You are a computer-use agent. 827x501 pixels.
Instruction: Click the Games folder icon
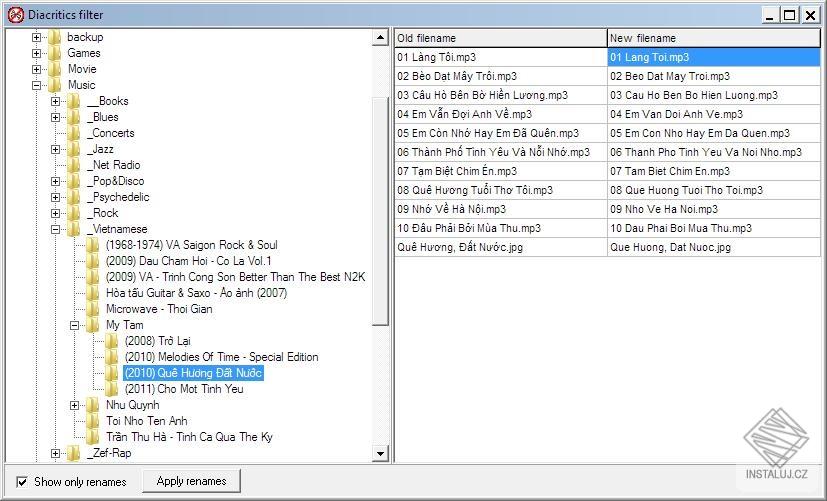(x=55, y=53)
